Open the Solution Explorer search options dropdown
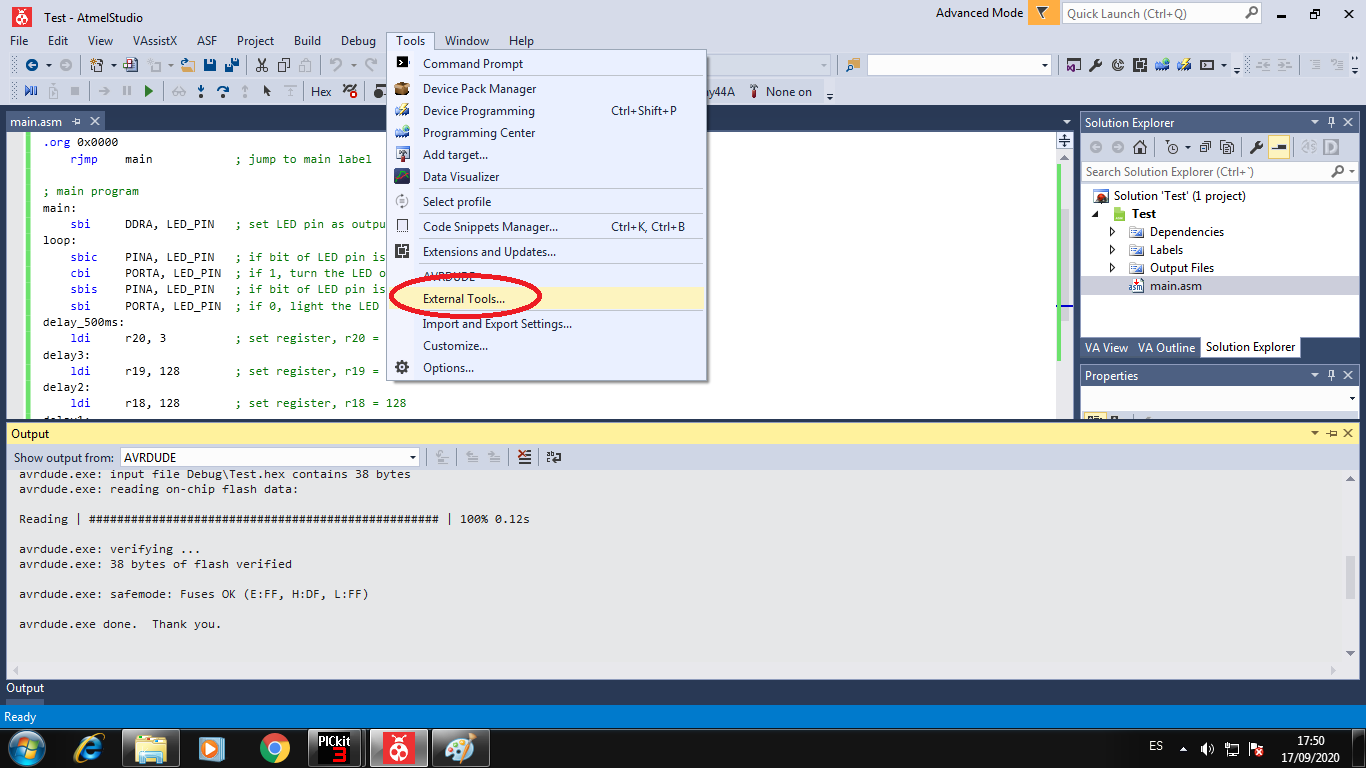The height and width of the screenshot is (768, 1366). click(x=1351, y=172)
